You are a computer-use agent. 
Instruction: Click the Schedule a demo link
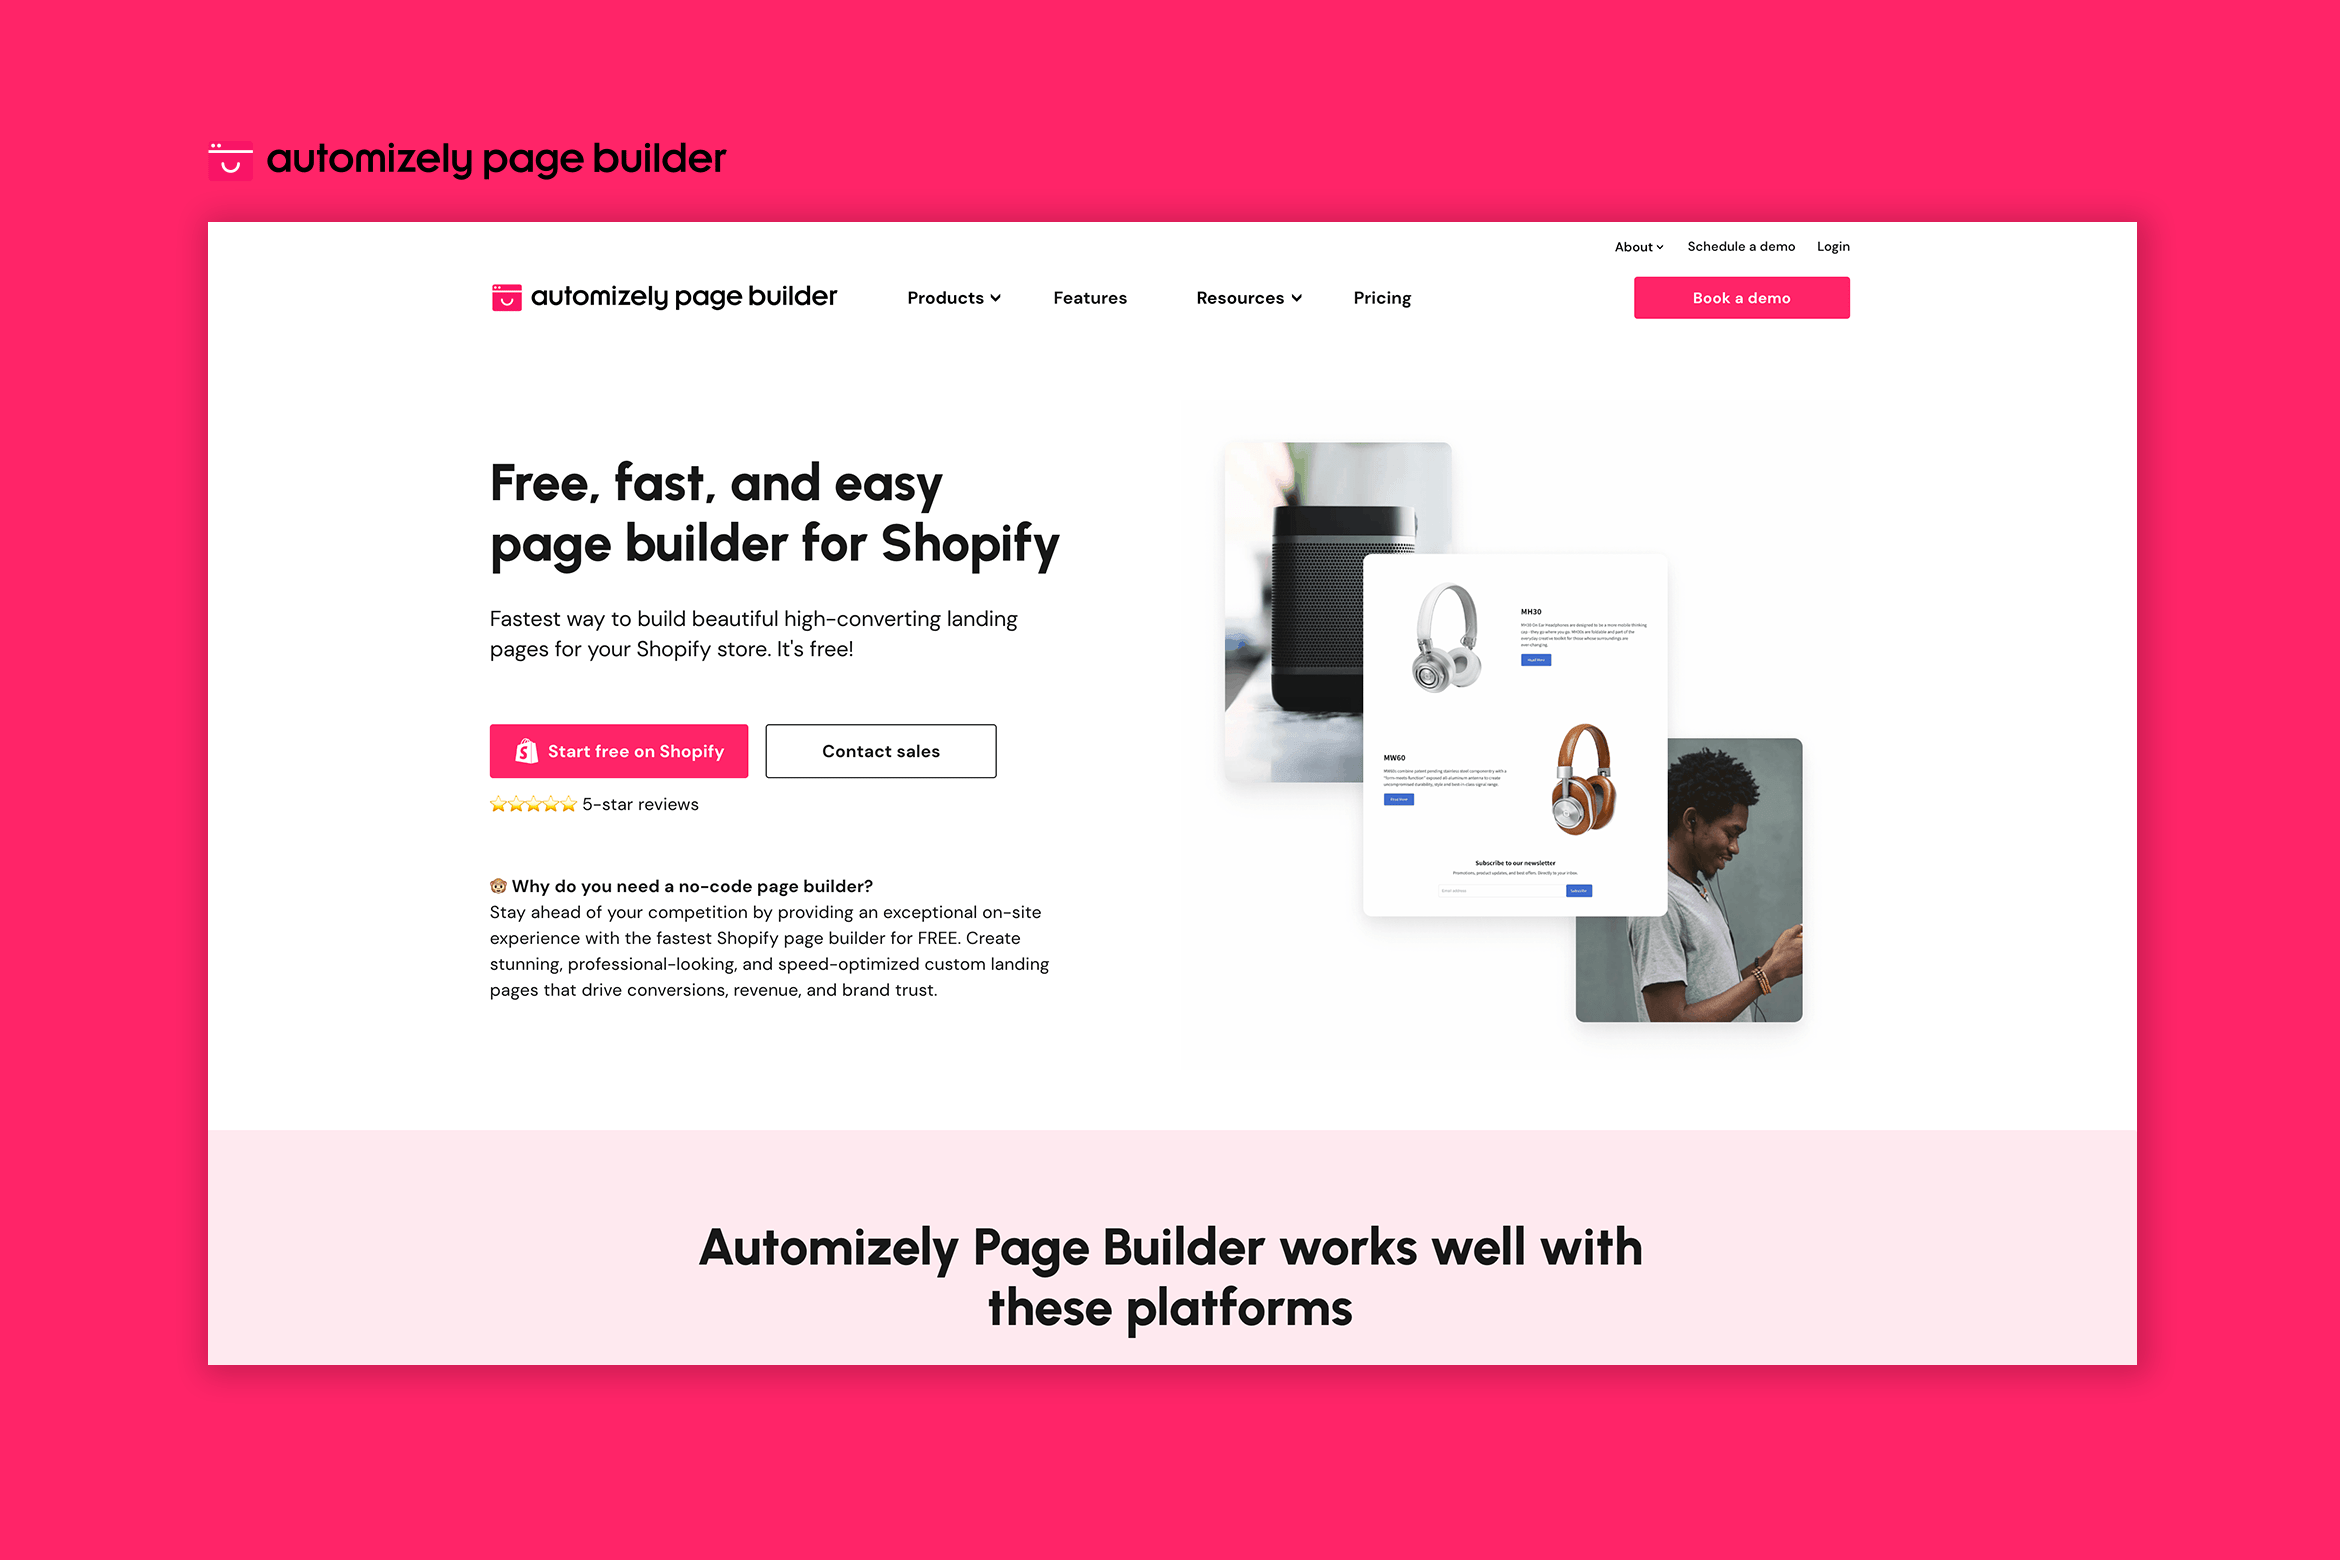coord(1741,245)
